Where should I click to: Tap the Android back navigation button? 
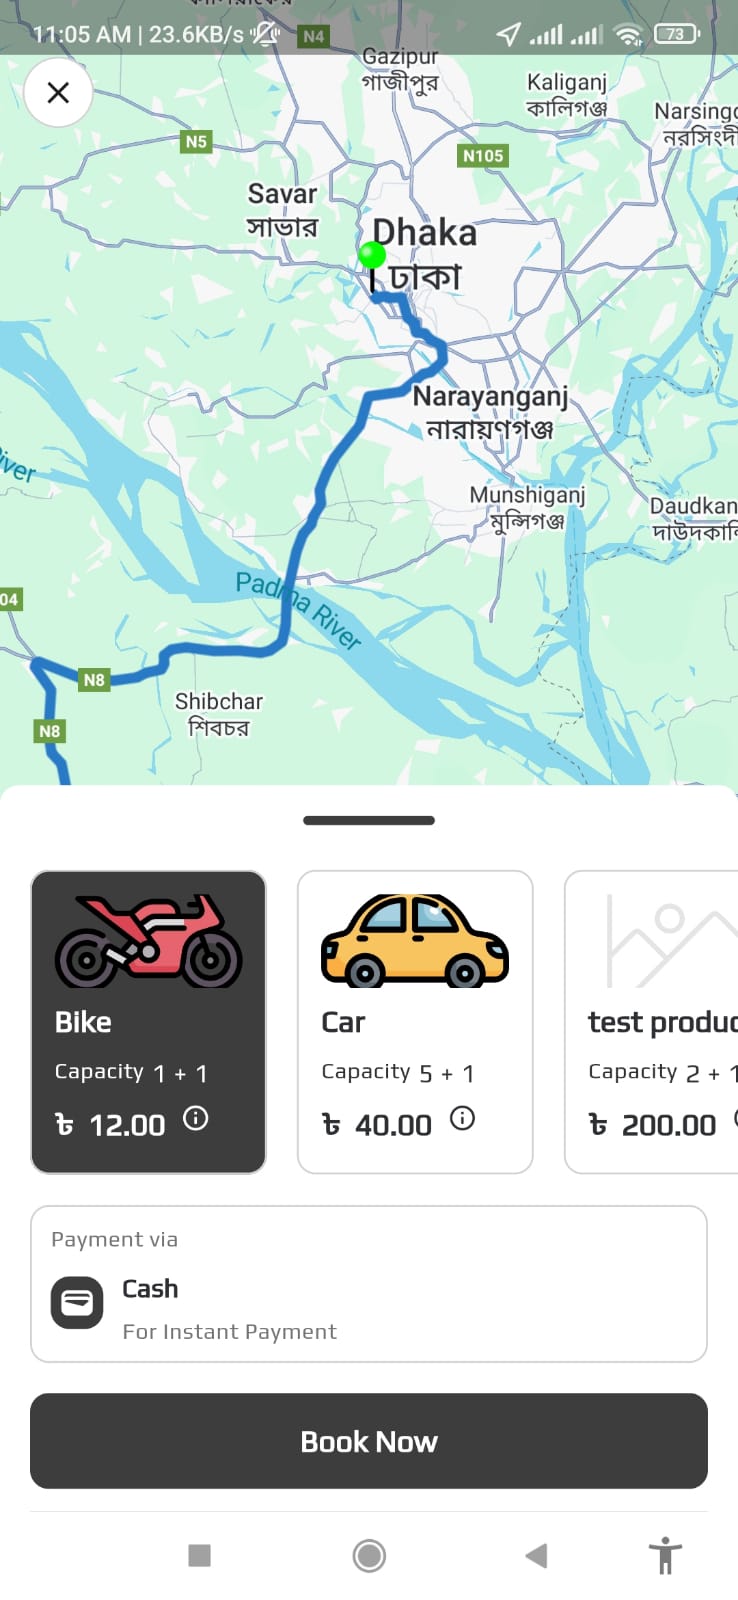[536, 1555]
